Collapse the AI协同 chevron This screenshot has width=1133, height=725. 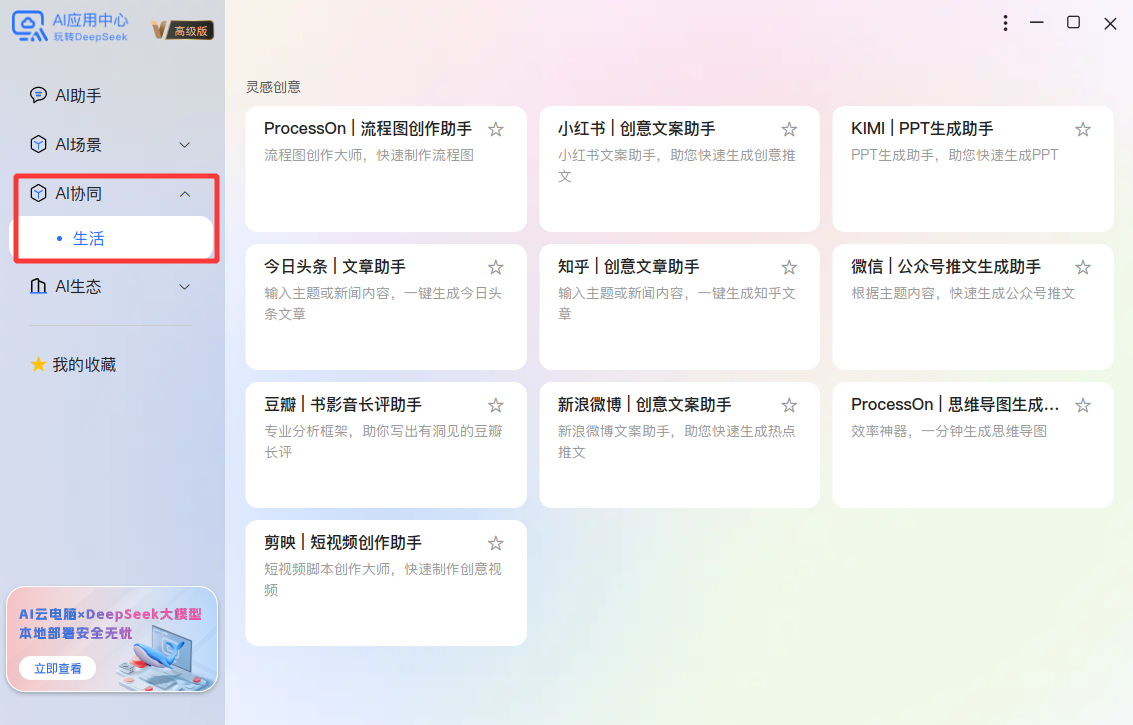(185, 194)
